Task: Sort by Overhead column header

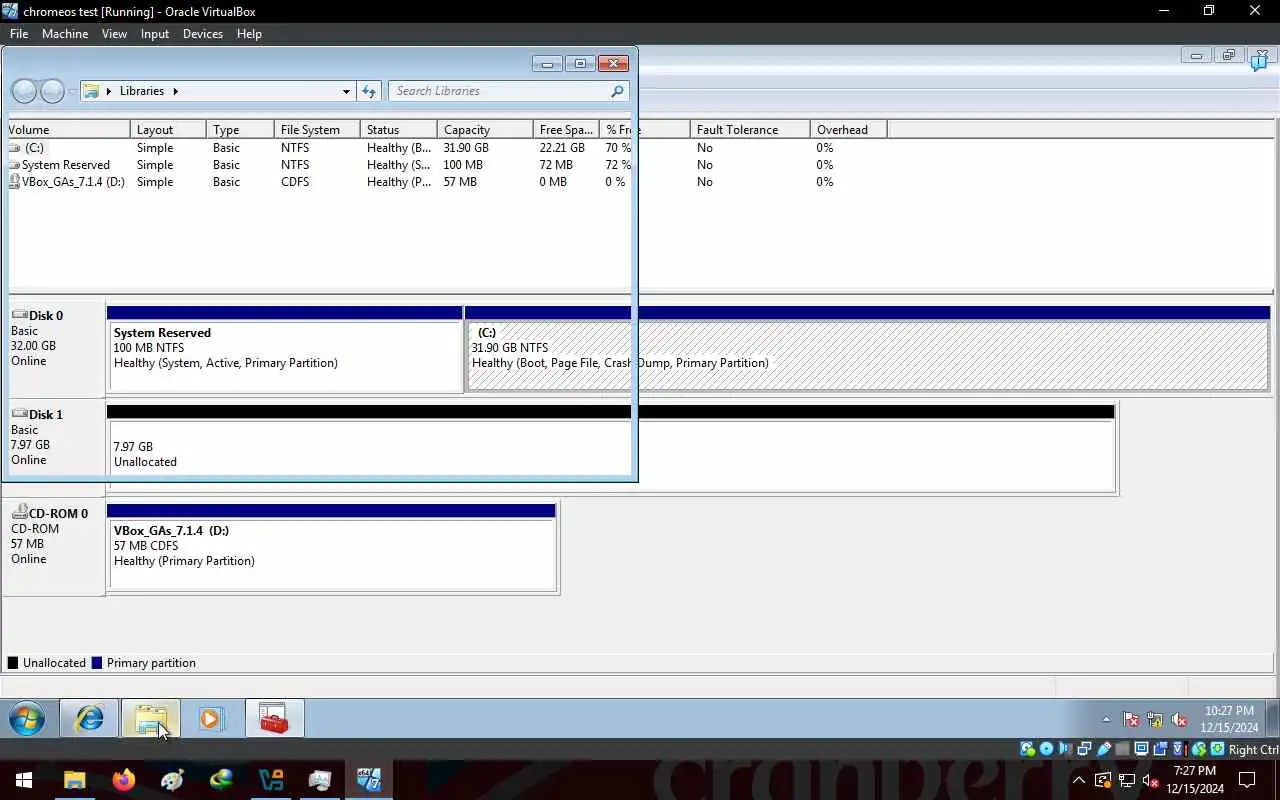Action: point(848,130)
